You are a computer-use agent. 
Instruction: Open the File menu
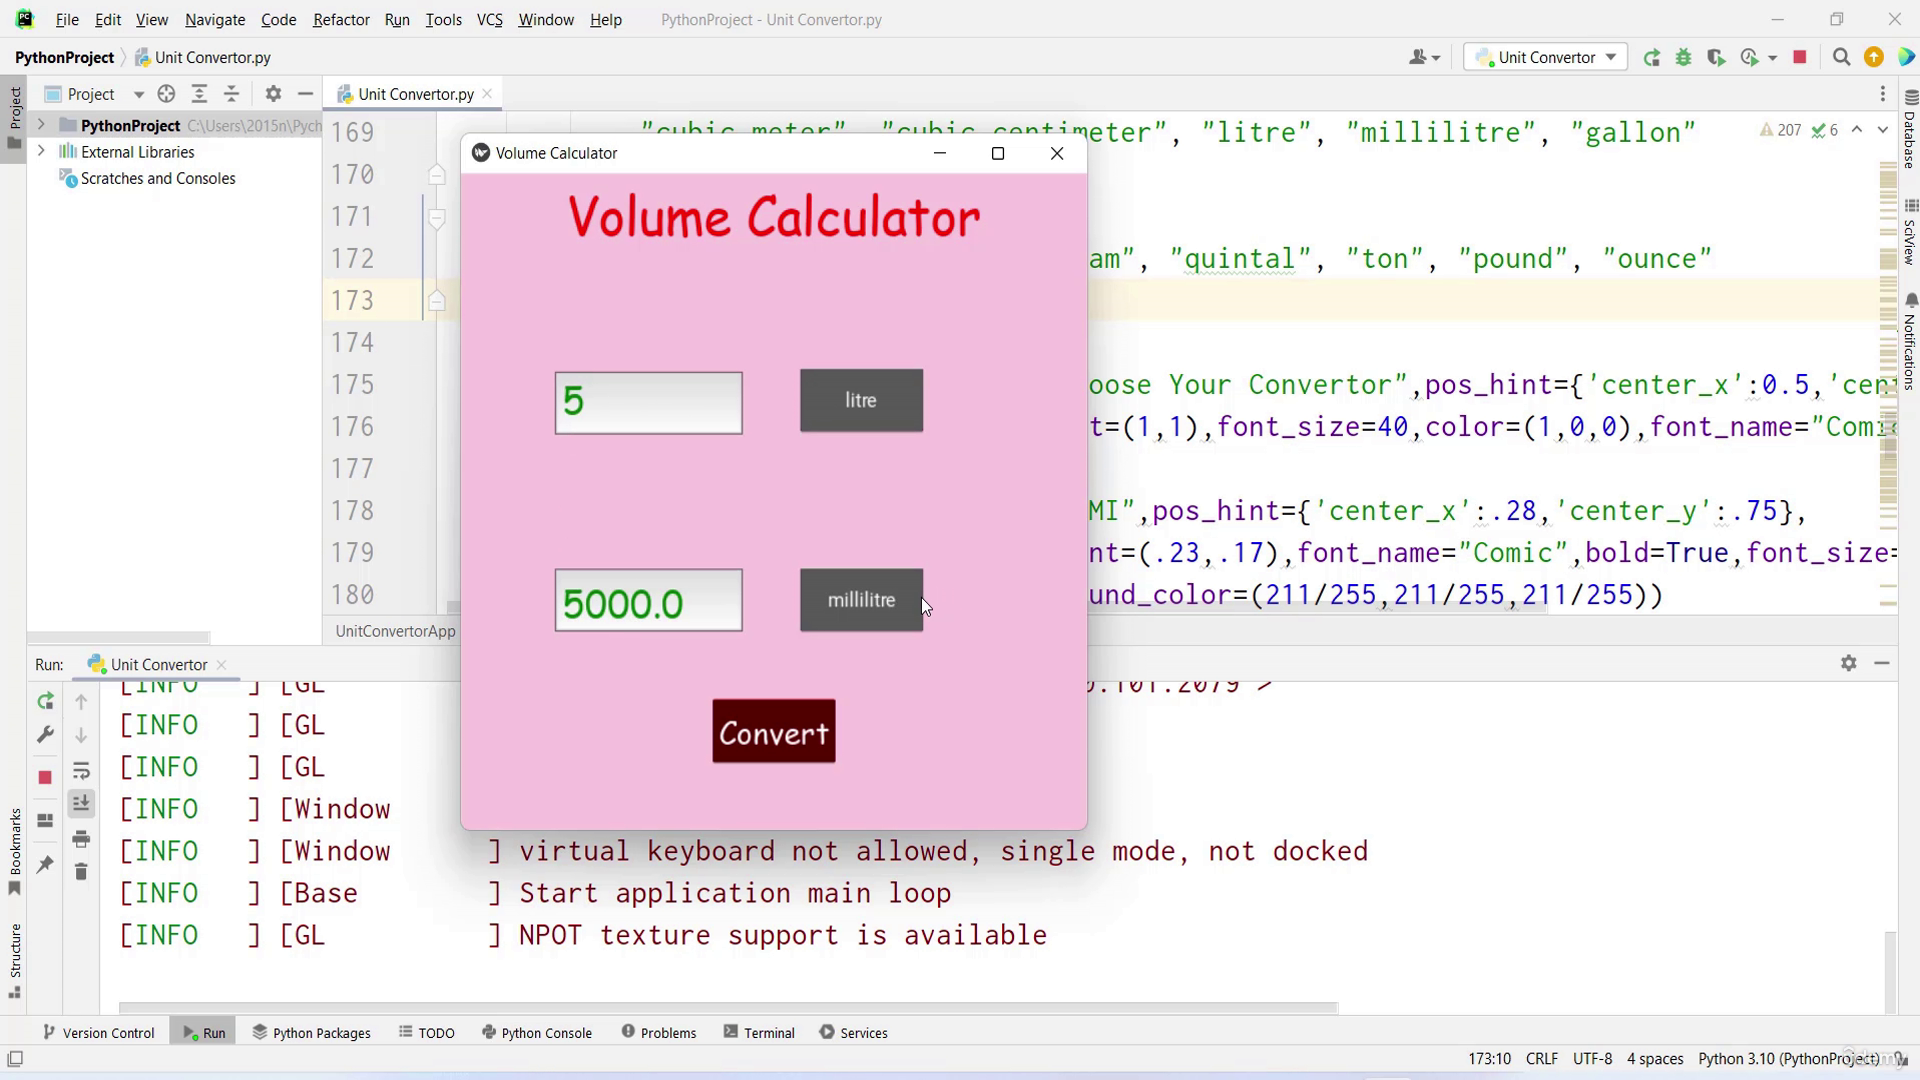pos(67,20)
